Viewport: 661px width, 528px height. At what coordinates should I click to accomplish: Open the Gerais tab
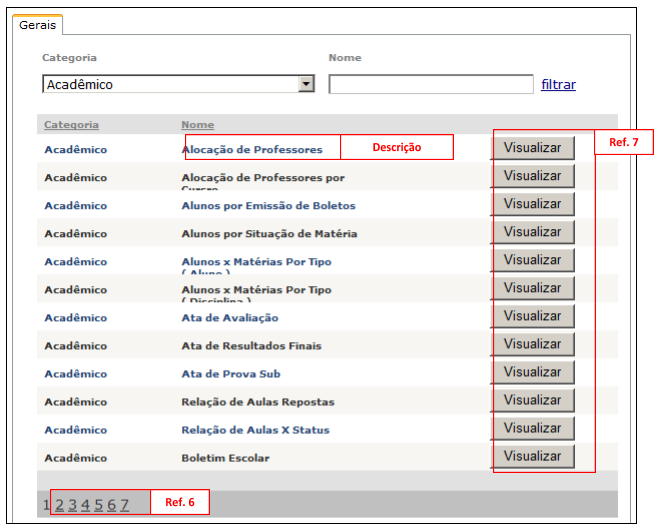pyautogui.click(x=38, y=25)
